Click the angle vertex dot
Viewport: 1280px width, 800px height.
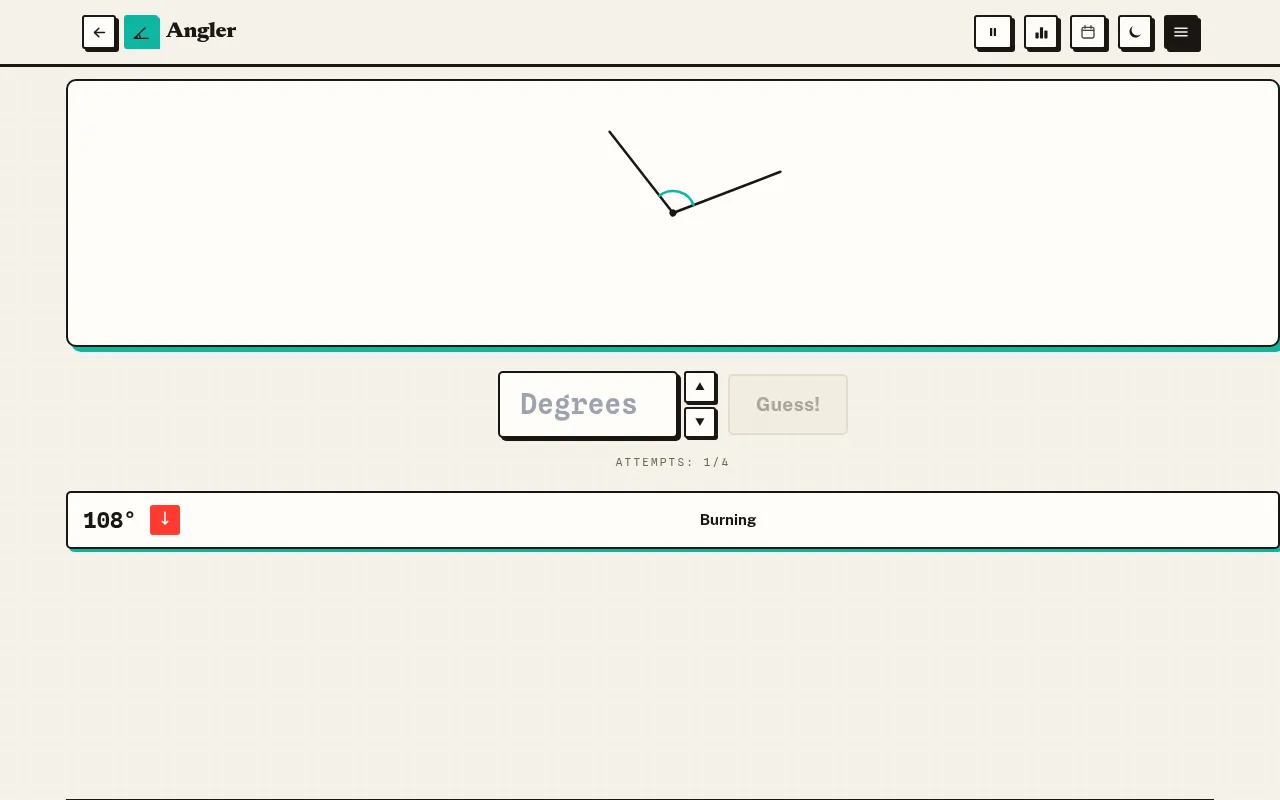673,213
